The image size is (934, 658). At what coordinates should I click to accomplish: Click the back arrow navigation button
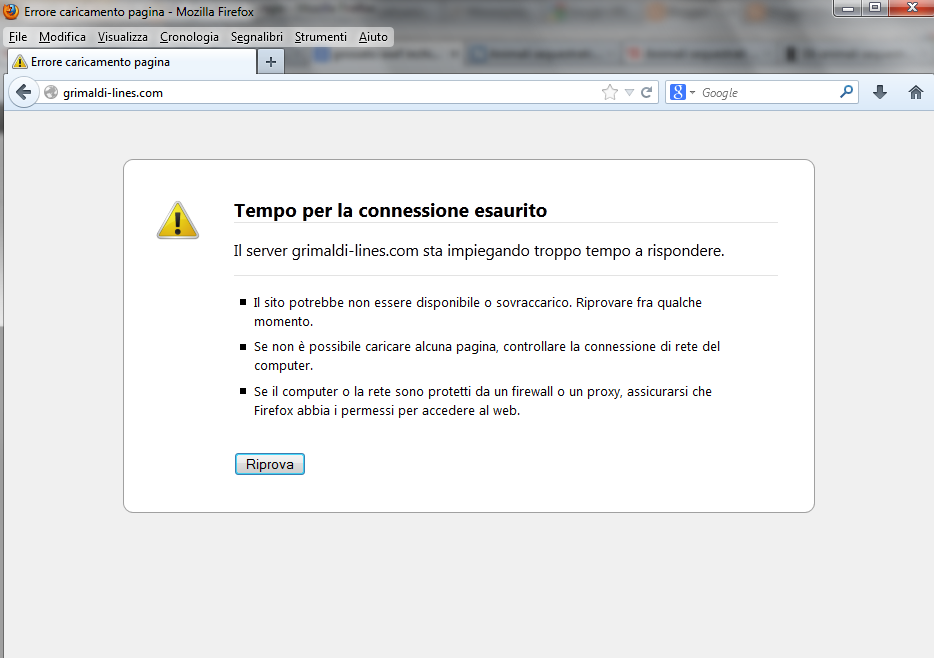[23, 92]
